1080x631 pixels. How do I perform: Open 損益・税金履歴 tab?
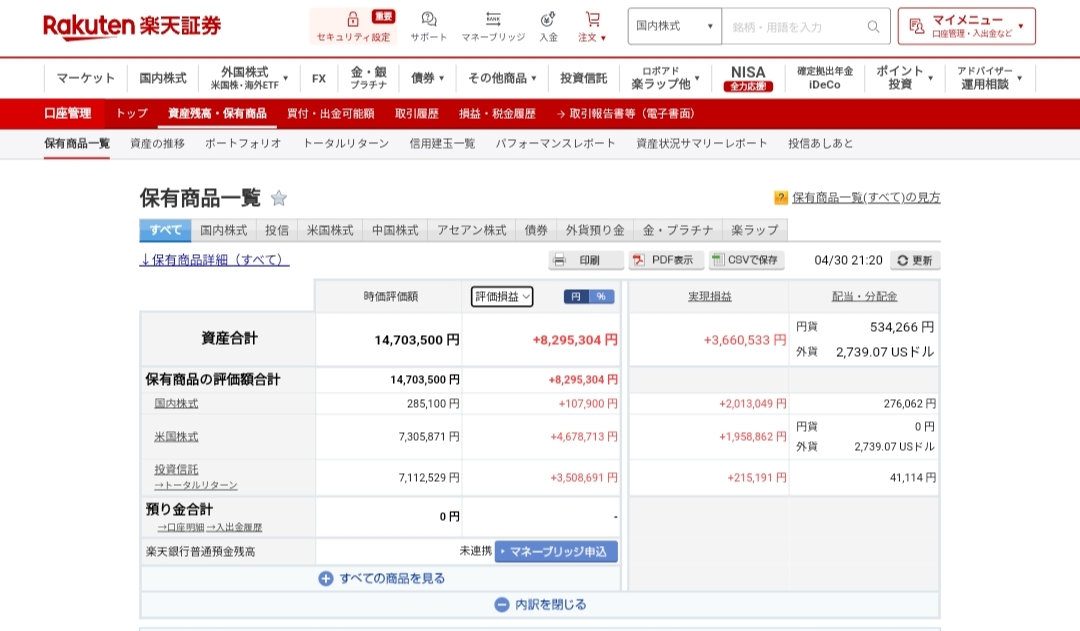coord(497,114)
